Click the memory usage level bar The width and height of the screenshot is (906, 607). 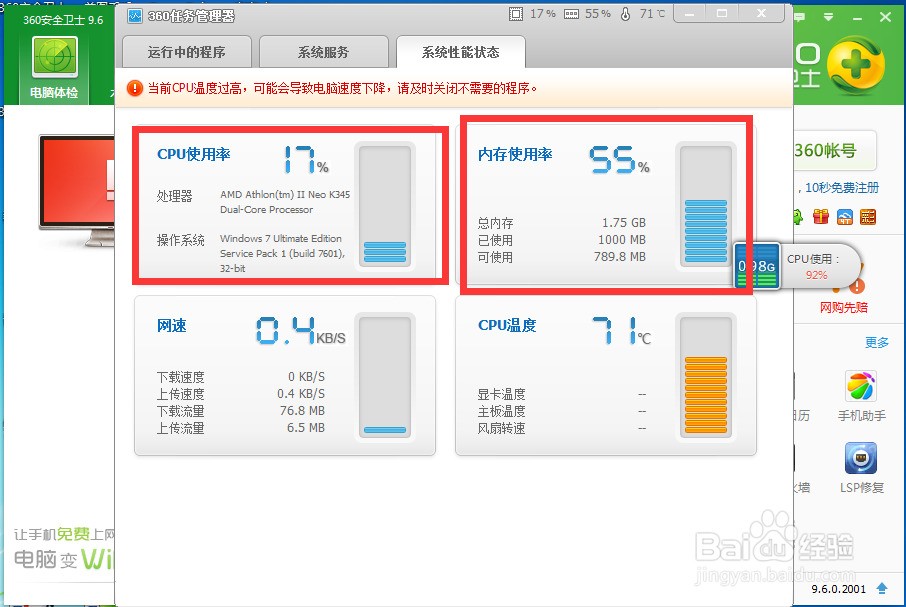coord(706,206)
